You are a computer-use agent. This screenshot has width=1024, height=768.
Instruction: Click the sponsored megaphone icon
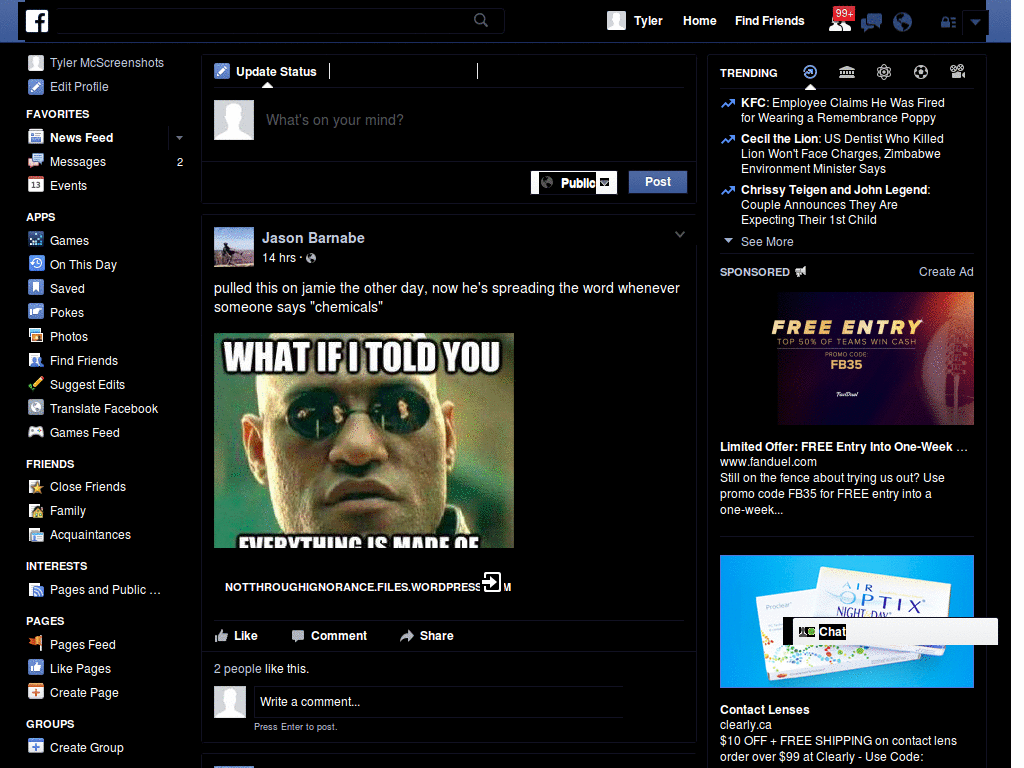click(x=801, y=272)
